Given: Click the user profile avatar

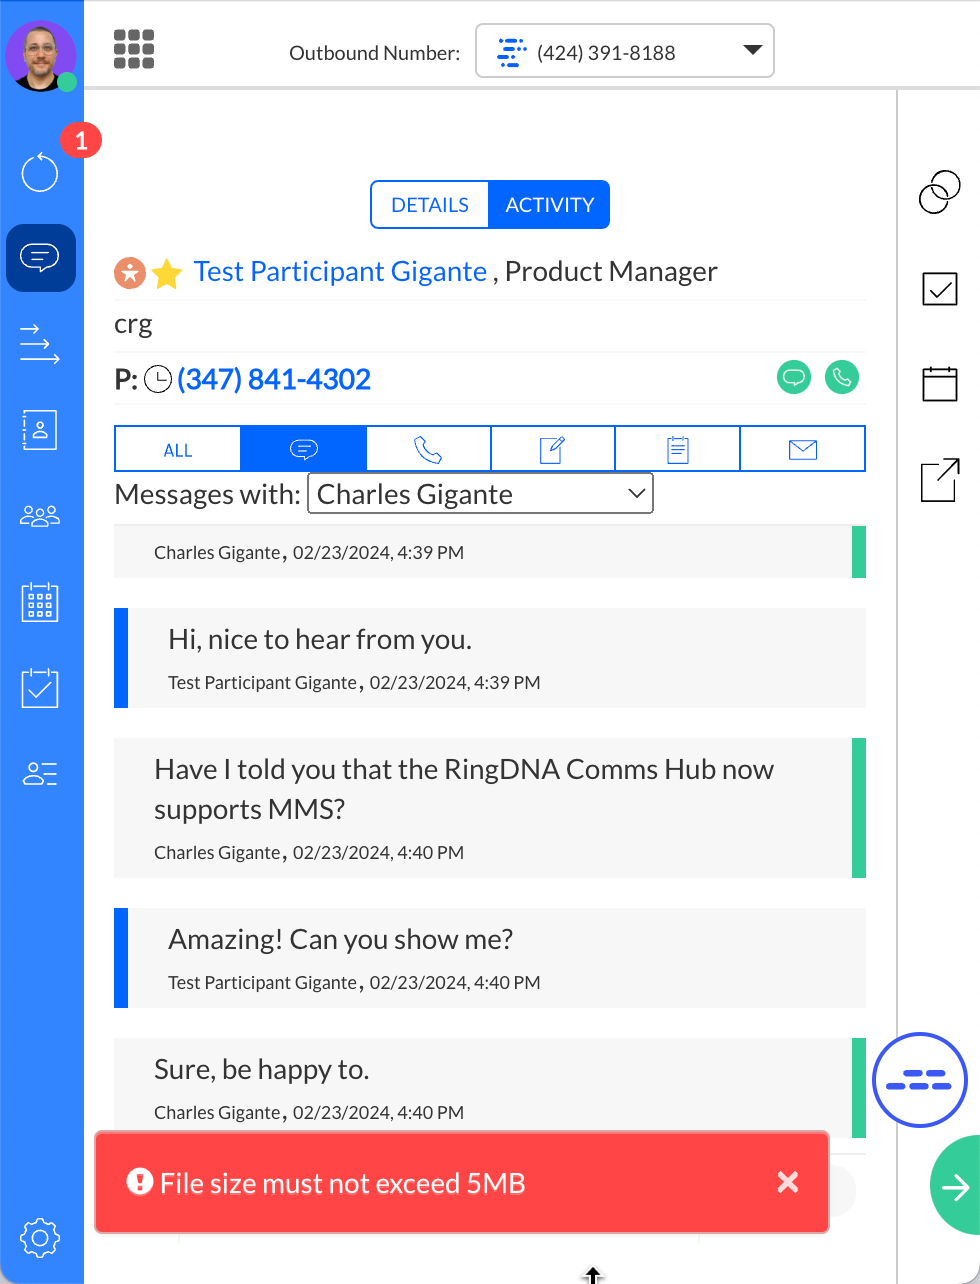Looking at the screenshot, I should click(40, 55).
